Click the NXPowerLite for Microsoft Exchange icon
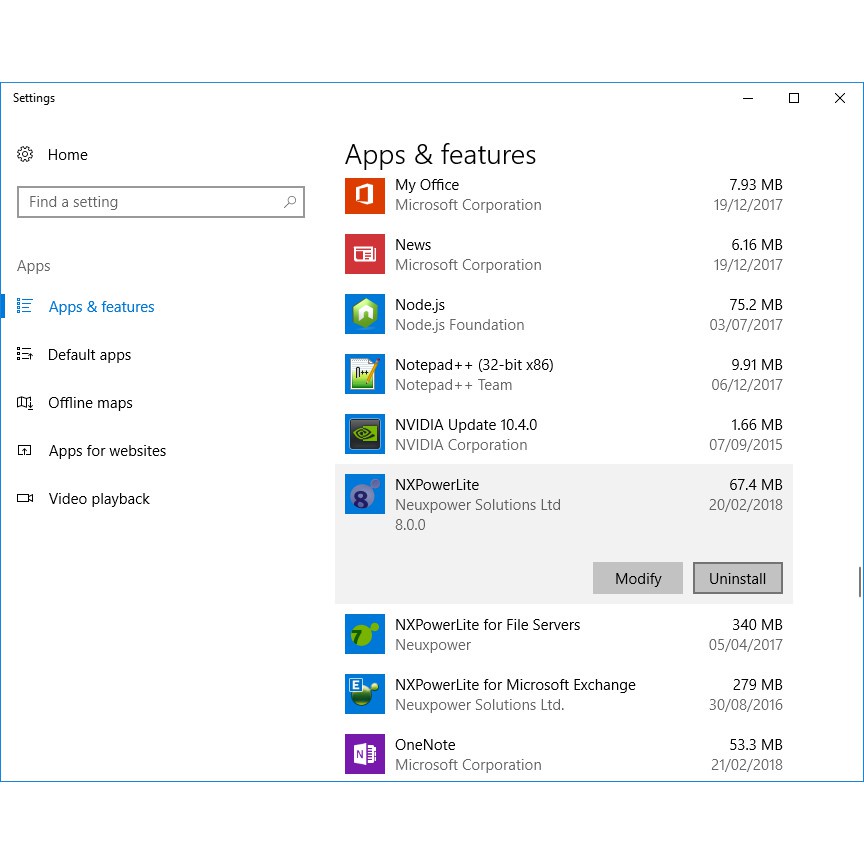 (364, 694)
